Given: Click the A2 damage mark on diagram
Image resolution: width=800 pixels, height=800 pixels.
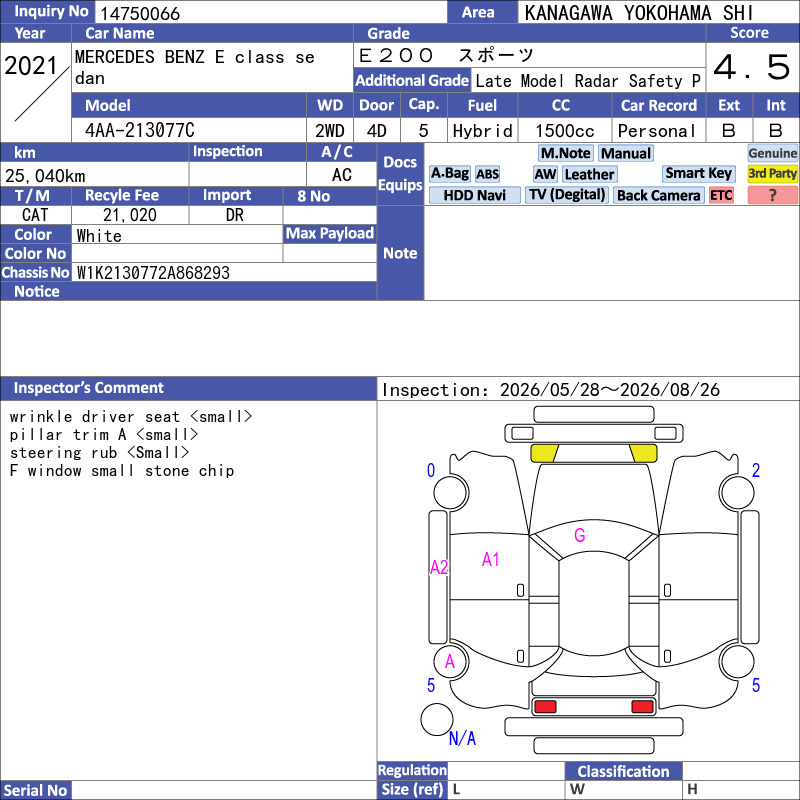Looking at the screenshot, I should click(x=439, y=567).
